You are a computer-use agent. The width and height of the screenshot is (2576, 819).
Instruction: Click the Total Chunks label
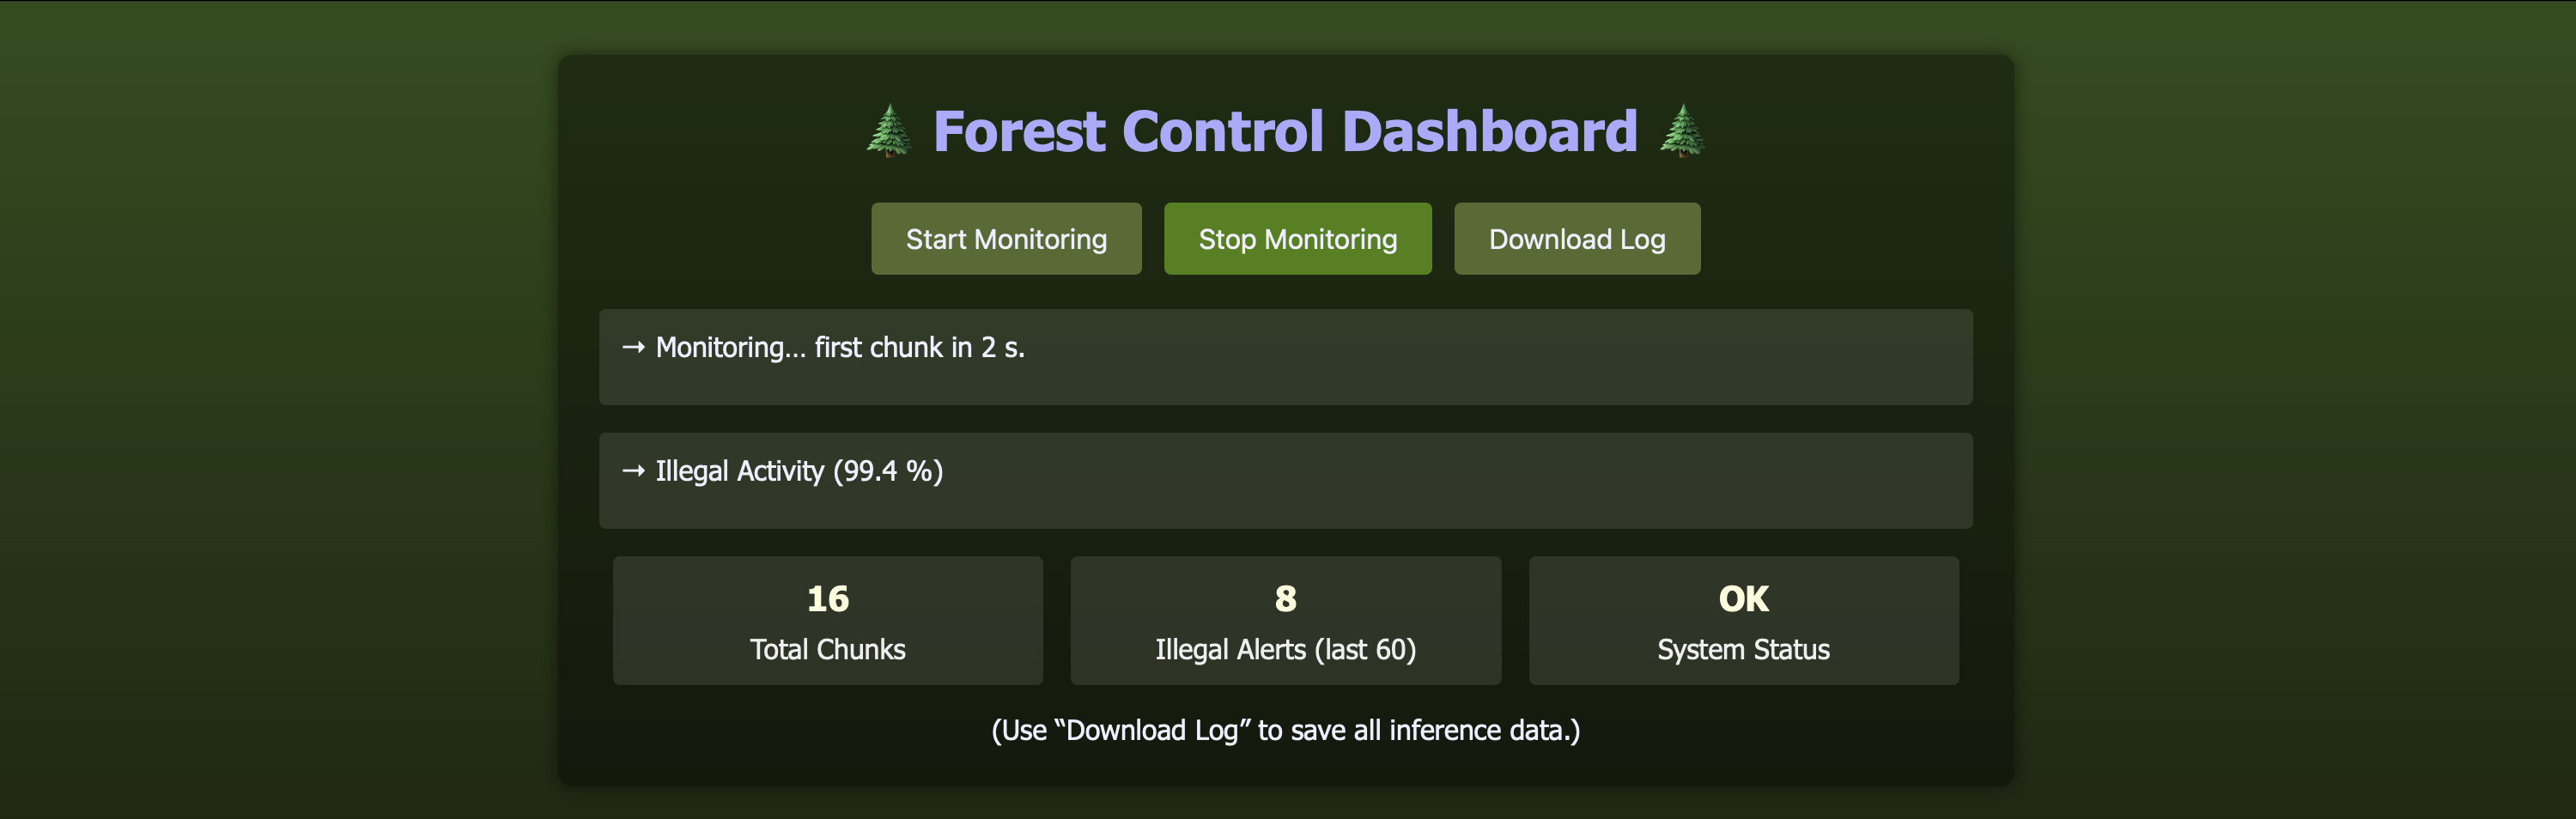click(827, 650)
